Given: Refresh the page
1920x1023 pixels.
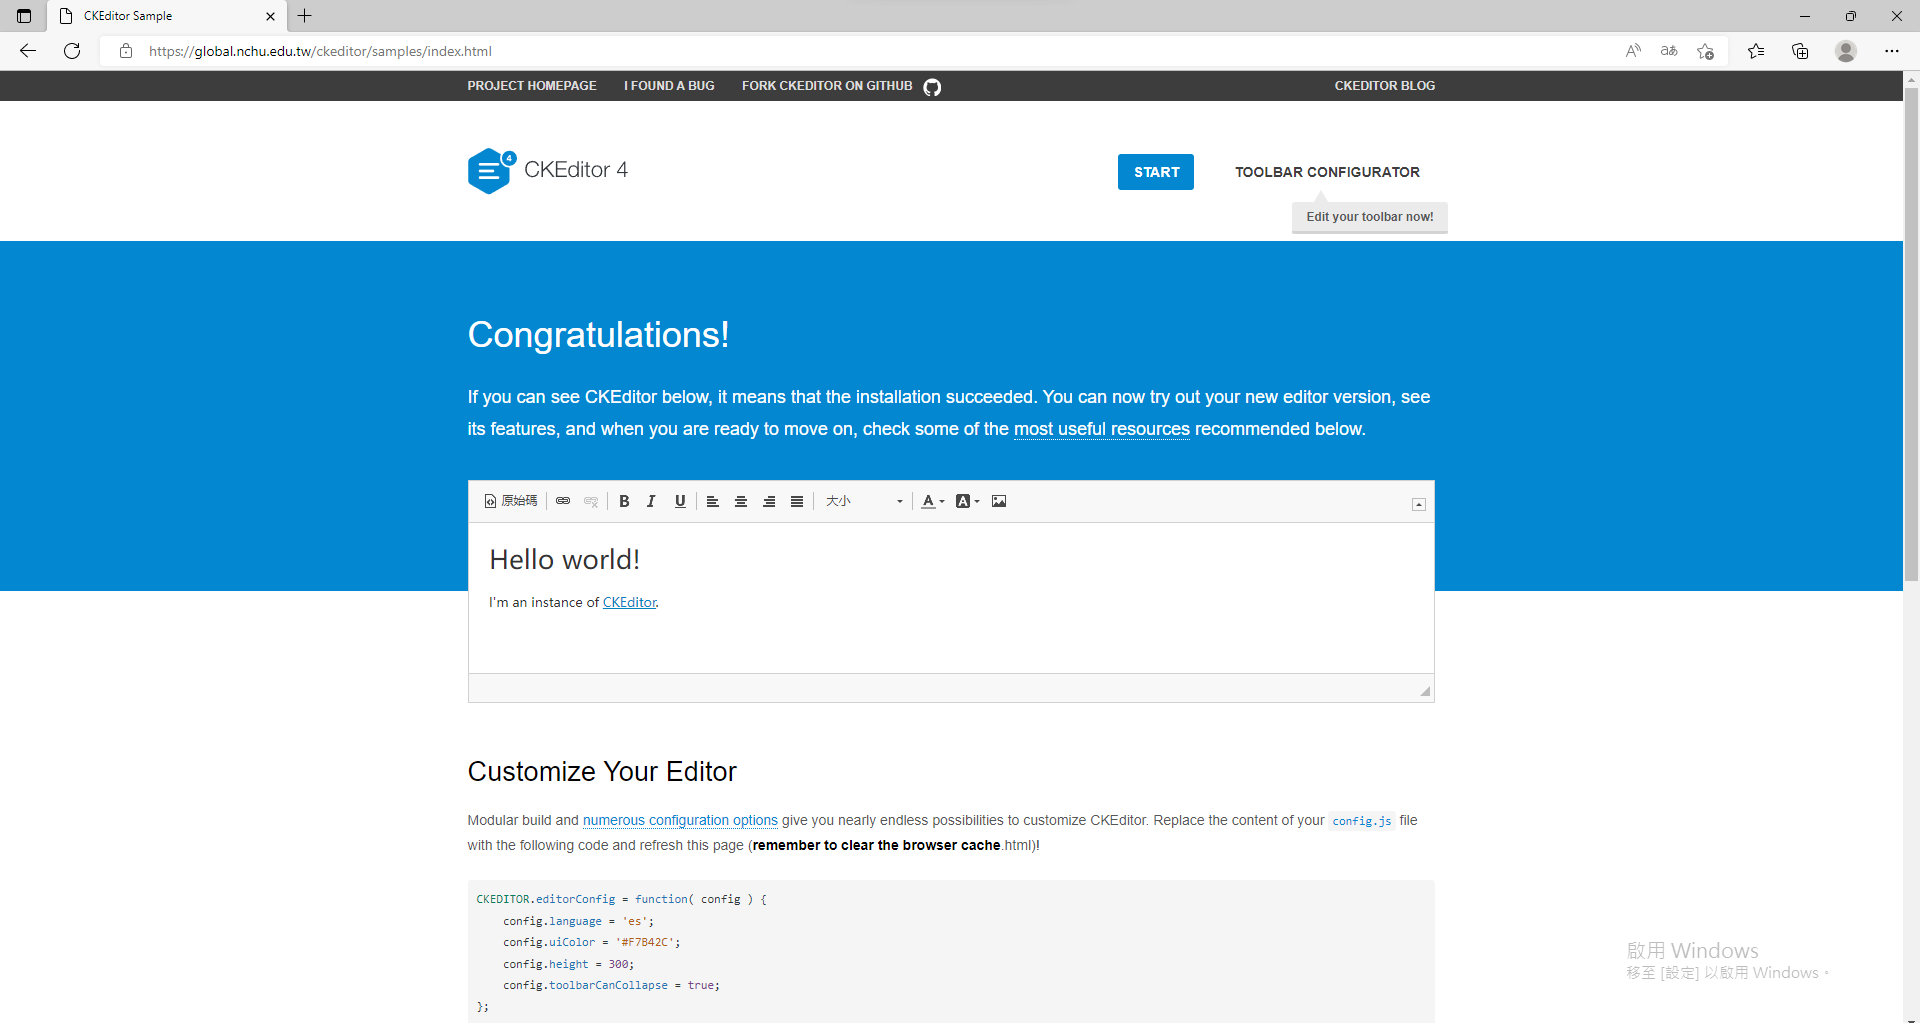Looking at the screenshot, I should [x=72, y=51].
